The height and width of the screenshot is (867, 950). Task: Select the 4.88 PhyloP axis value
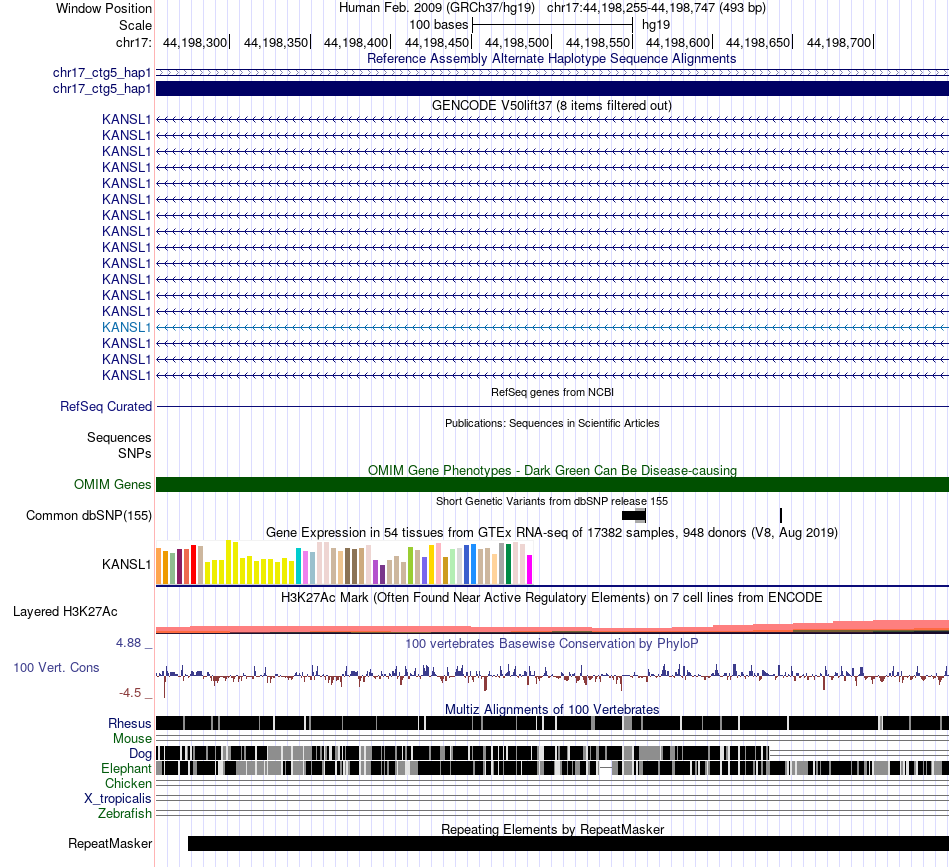(x=129, y=643)
